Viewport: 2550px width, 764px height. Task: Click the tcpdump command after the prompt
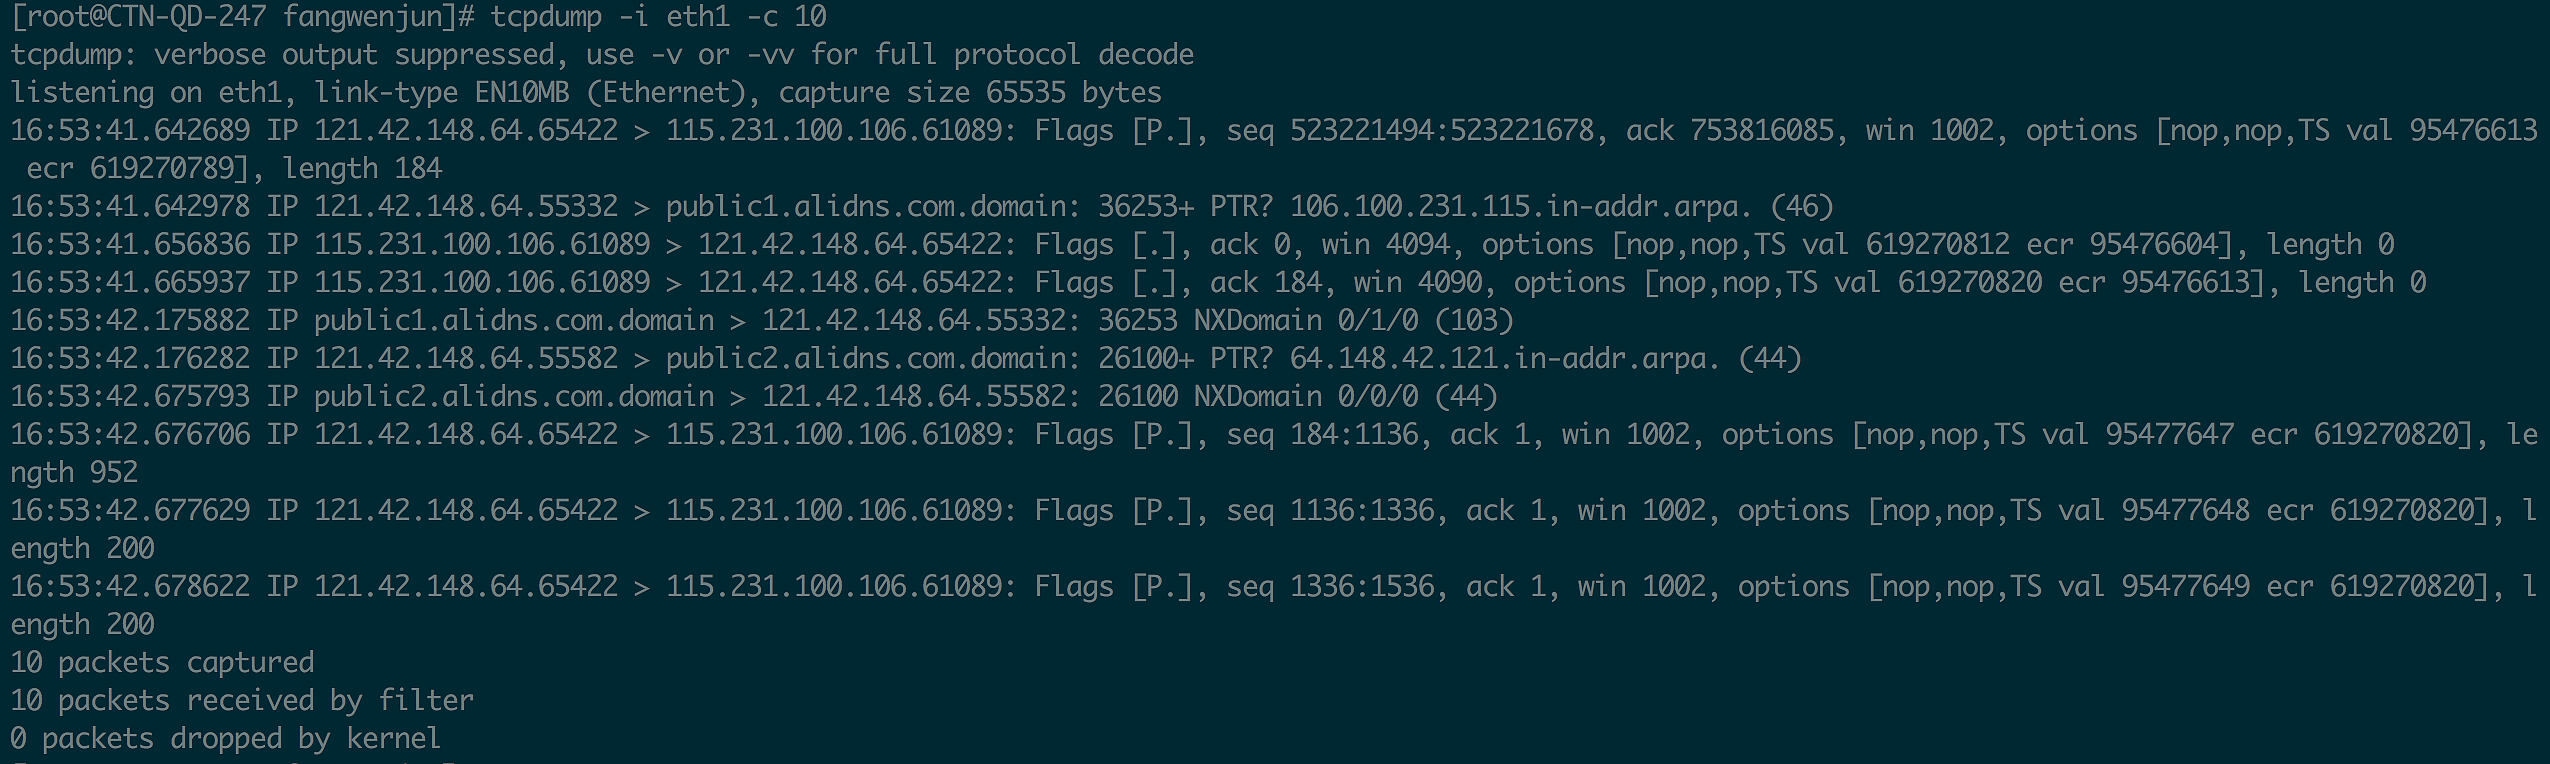click(x=658, y=16)
